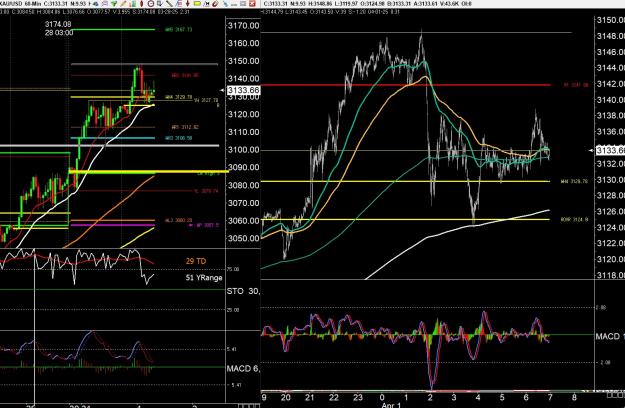Screen dimensions: 625x408
Task: Click the white vertical cursor line in left chart
Action: pyautogui.click(x=35, y=327)
